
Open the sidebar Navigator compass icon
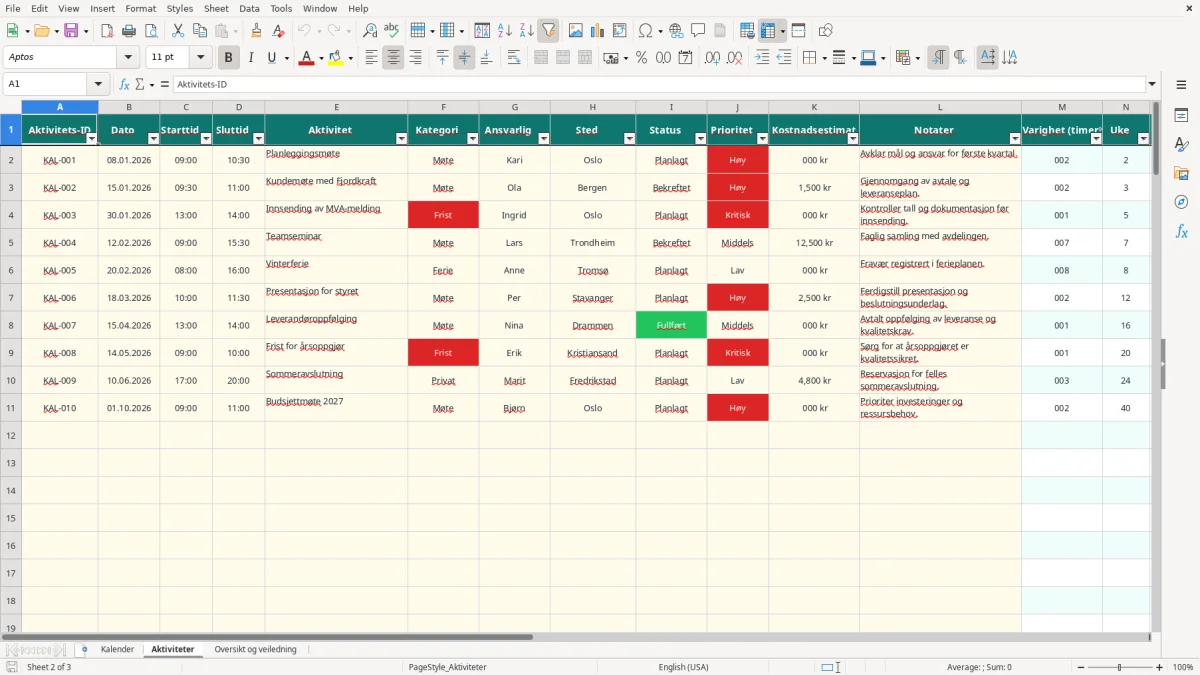pos(1181,202)
